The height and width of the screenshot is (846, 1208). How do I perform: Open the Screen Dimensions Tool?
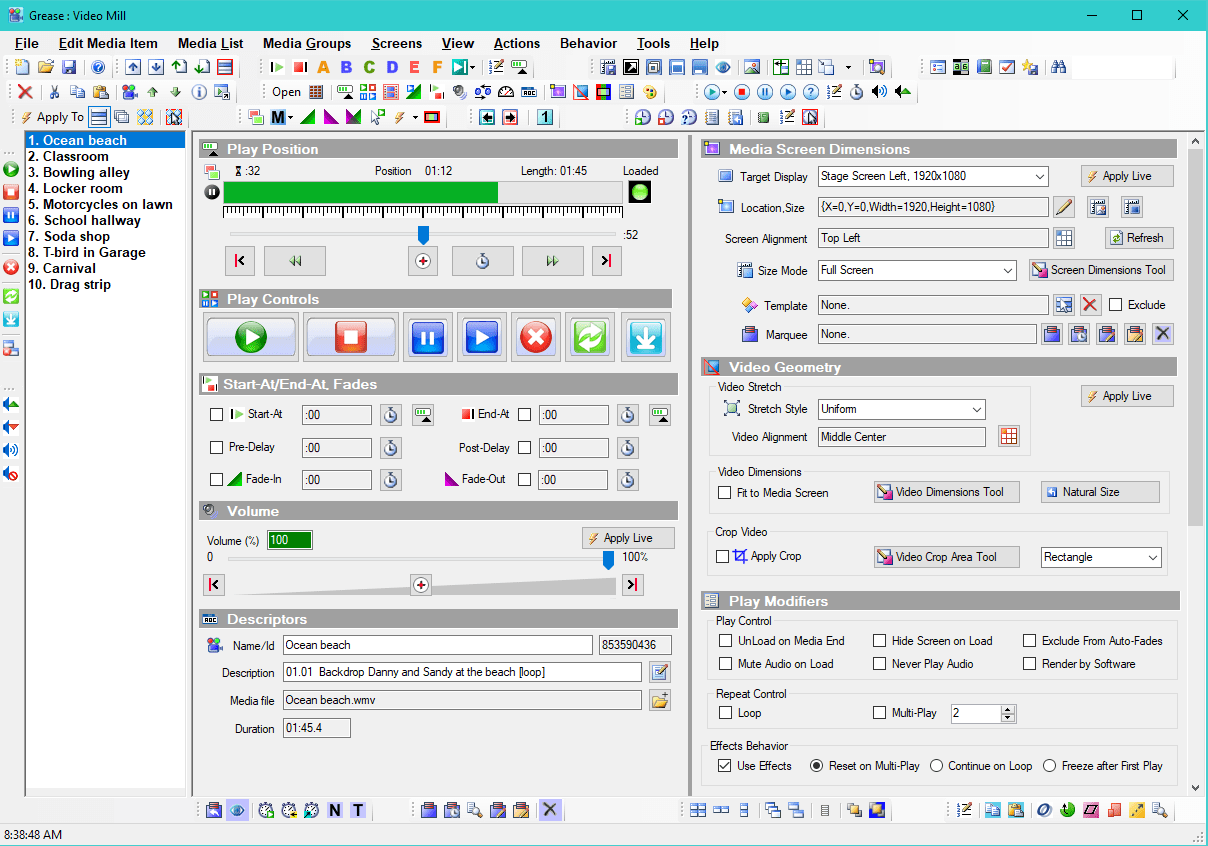pyautogui.click(x=1101, y=270)
